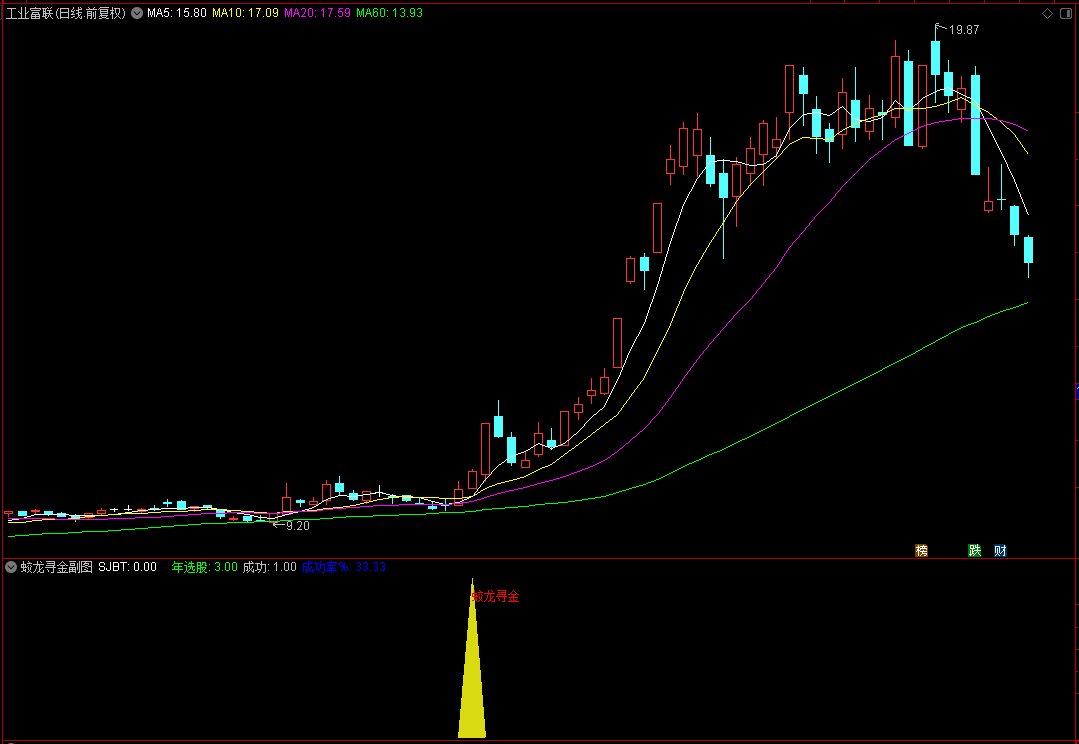Click the 19.87 high price marker
This screenshot has height=744, width=1079.
coord(963,30)
